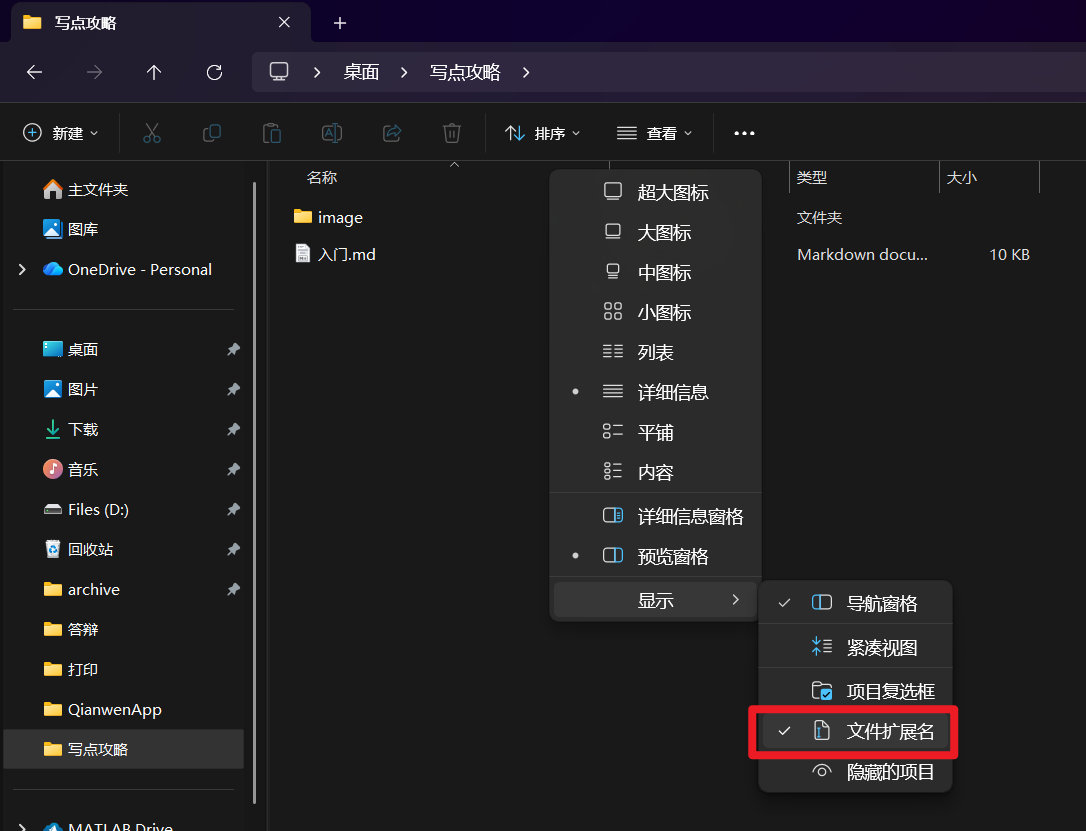This screenshot has width=1086, height=831.
Task: Click the Cut scissors icon in toolbar
Action: 152,133
